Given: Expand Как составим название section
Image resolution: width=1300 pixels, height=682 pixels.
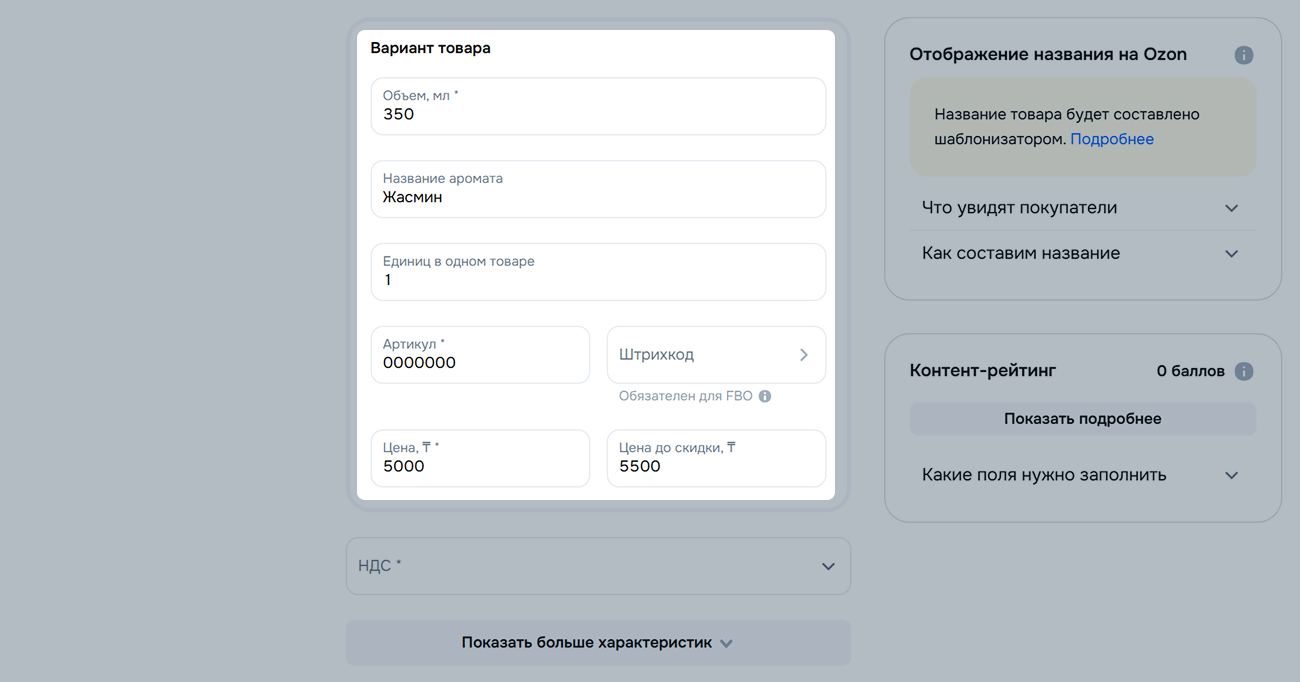Looking at the screenshot, I should coord(1231,254).
